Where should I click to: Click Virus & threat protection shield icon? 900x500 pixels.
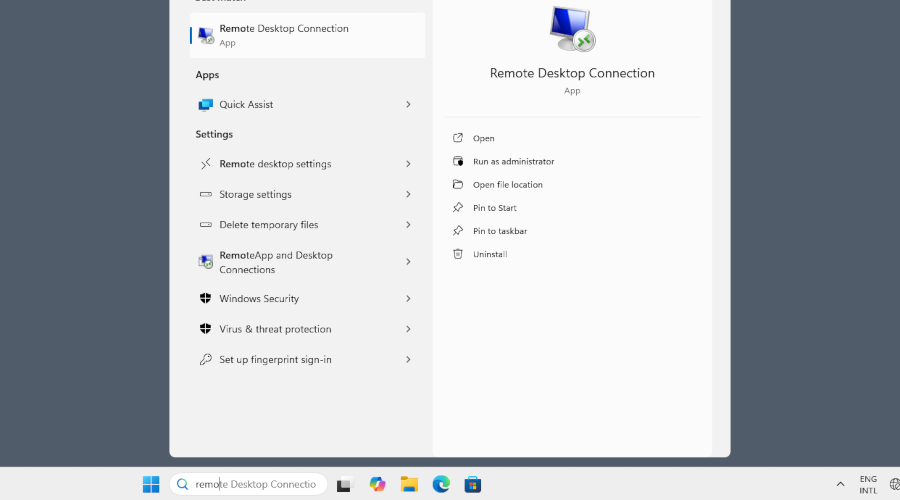(205, 329)
